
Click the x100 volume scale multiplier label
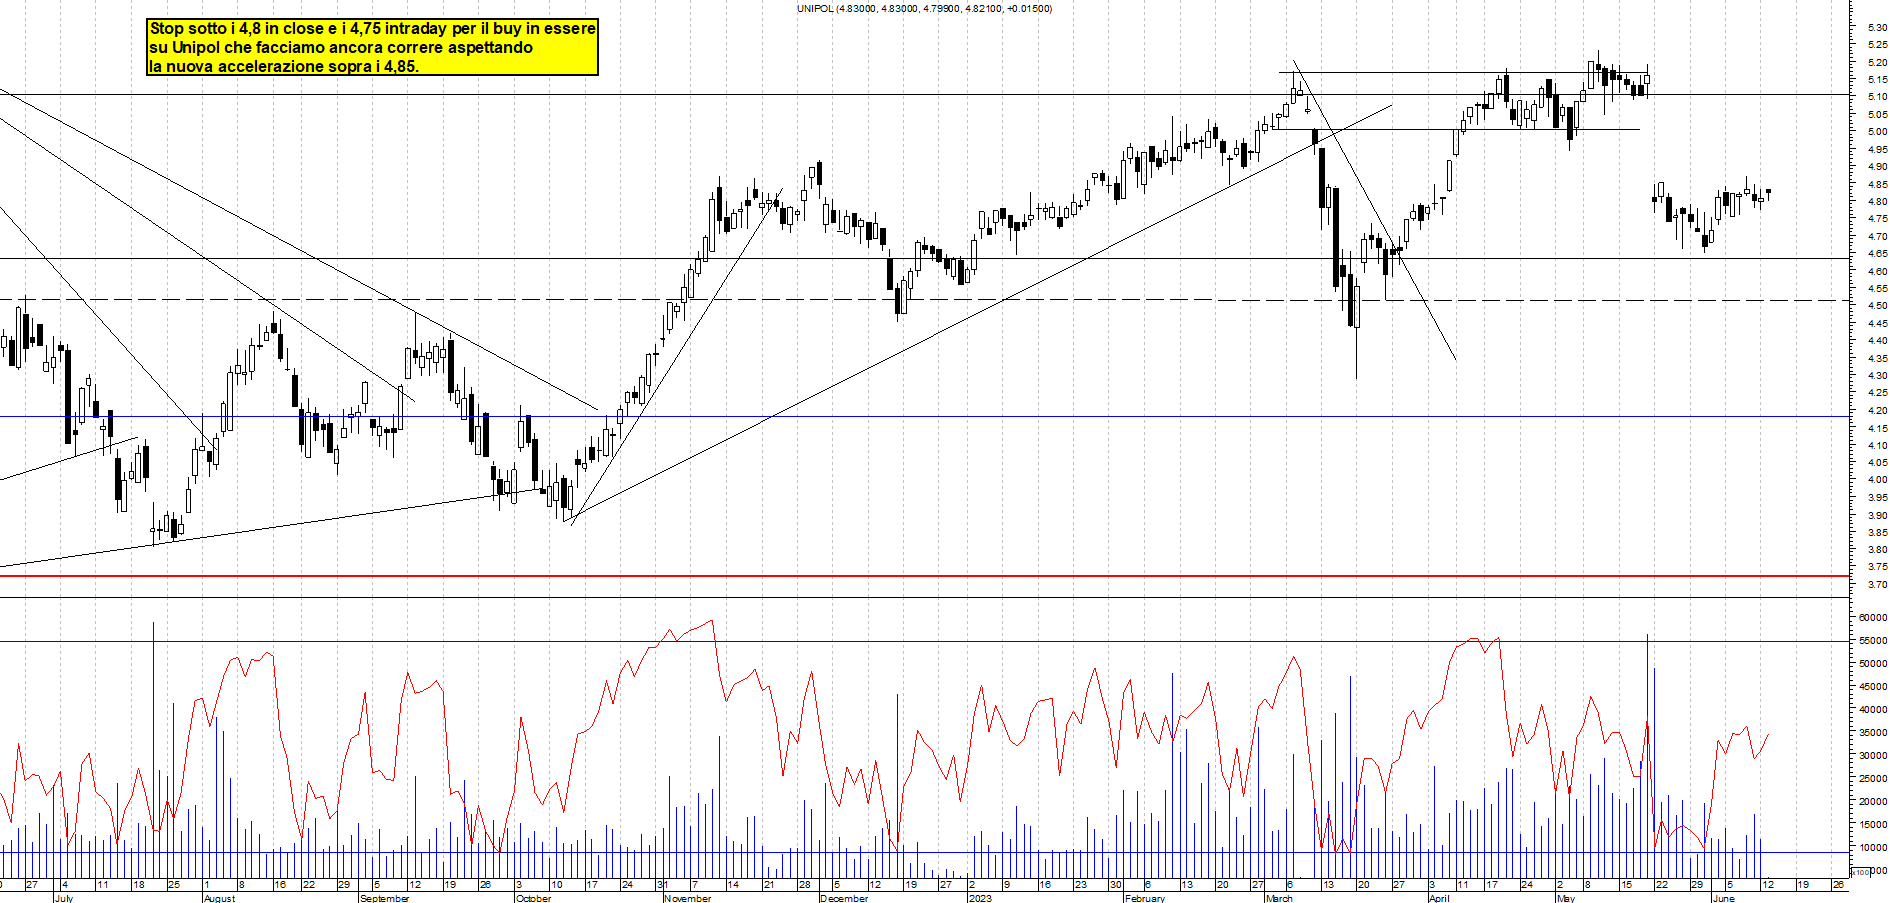point(1860,873)
